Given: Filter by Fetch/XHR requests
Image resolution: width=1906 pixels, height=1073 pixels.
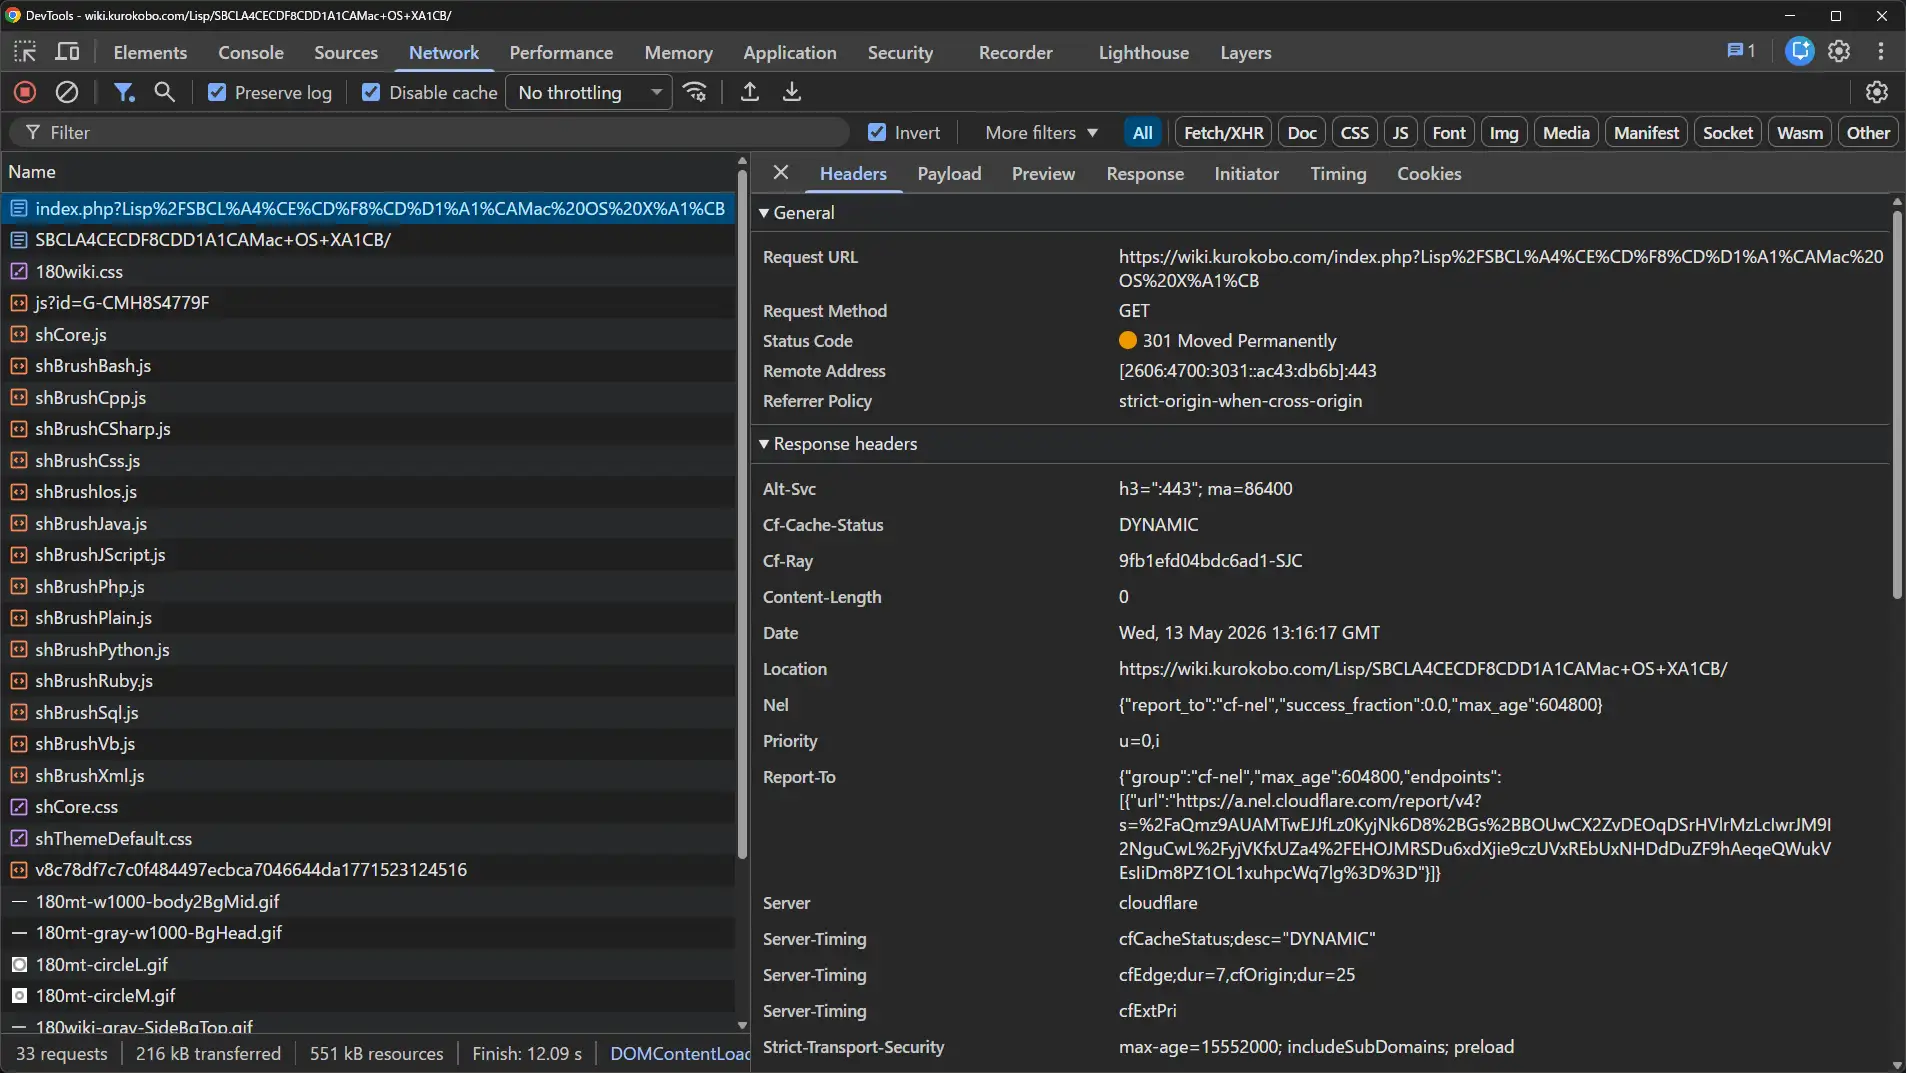Looking at the screenshot, I should tap(1223, 132).
